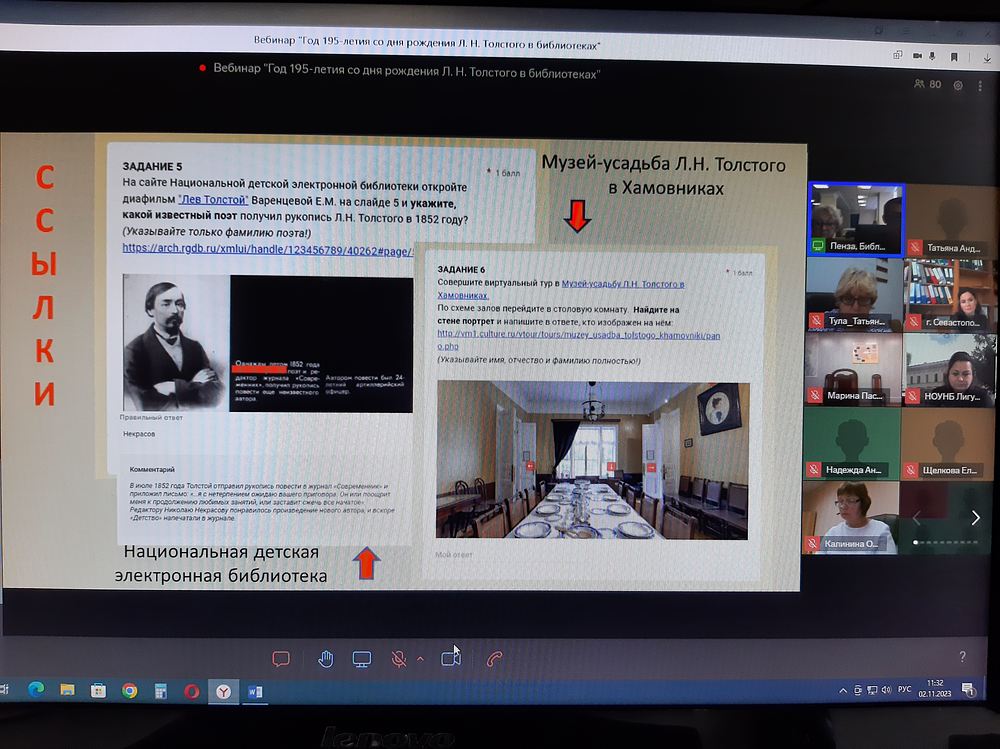Open the arch.rgdb.ru handle link
1000x749 pixels.
[268, 249]
